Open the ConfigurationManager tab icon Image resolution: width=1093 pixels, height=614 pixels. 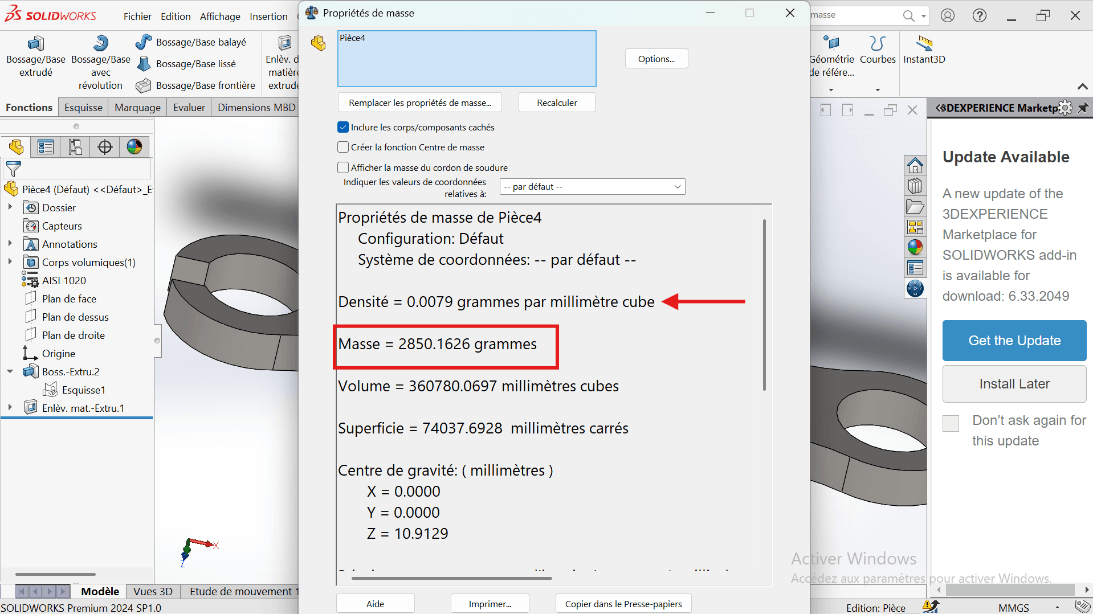75,147
